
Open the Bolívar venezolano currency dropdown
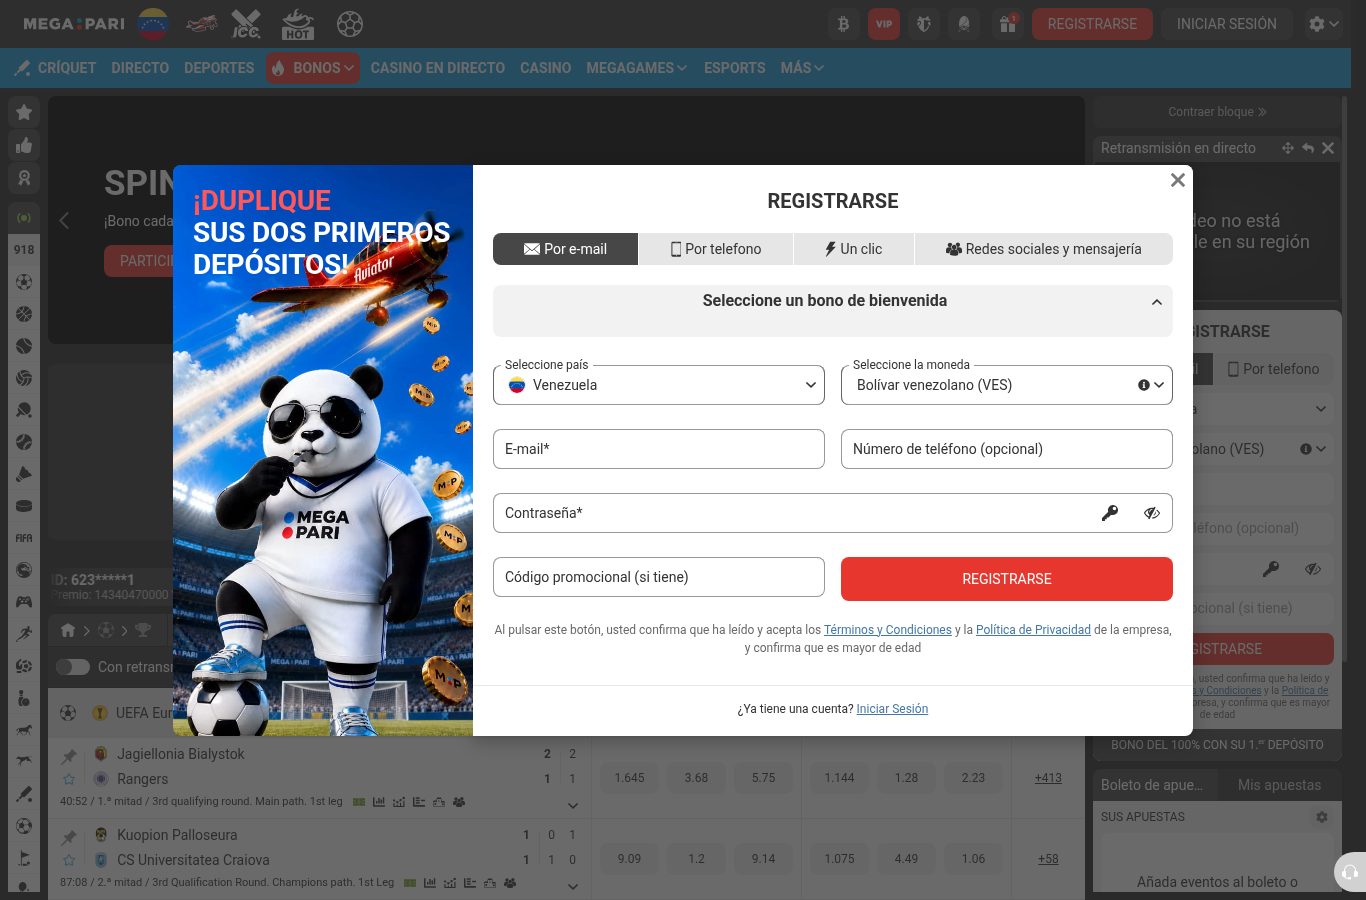coord(1007,385)
